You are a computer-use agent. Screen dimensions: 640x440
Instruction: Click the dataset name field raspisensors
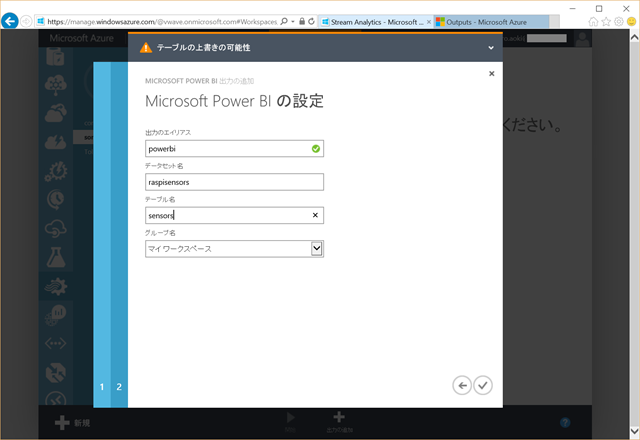pyautogui.click(x=234, y=182)
